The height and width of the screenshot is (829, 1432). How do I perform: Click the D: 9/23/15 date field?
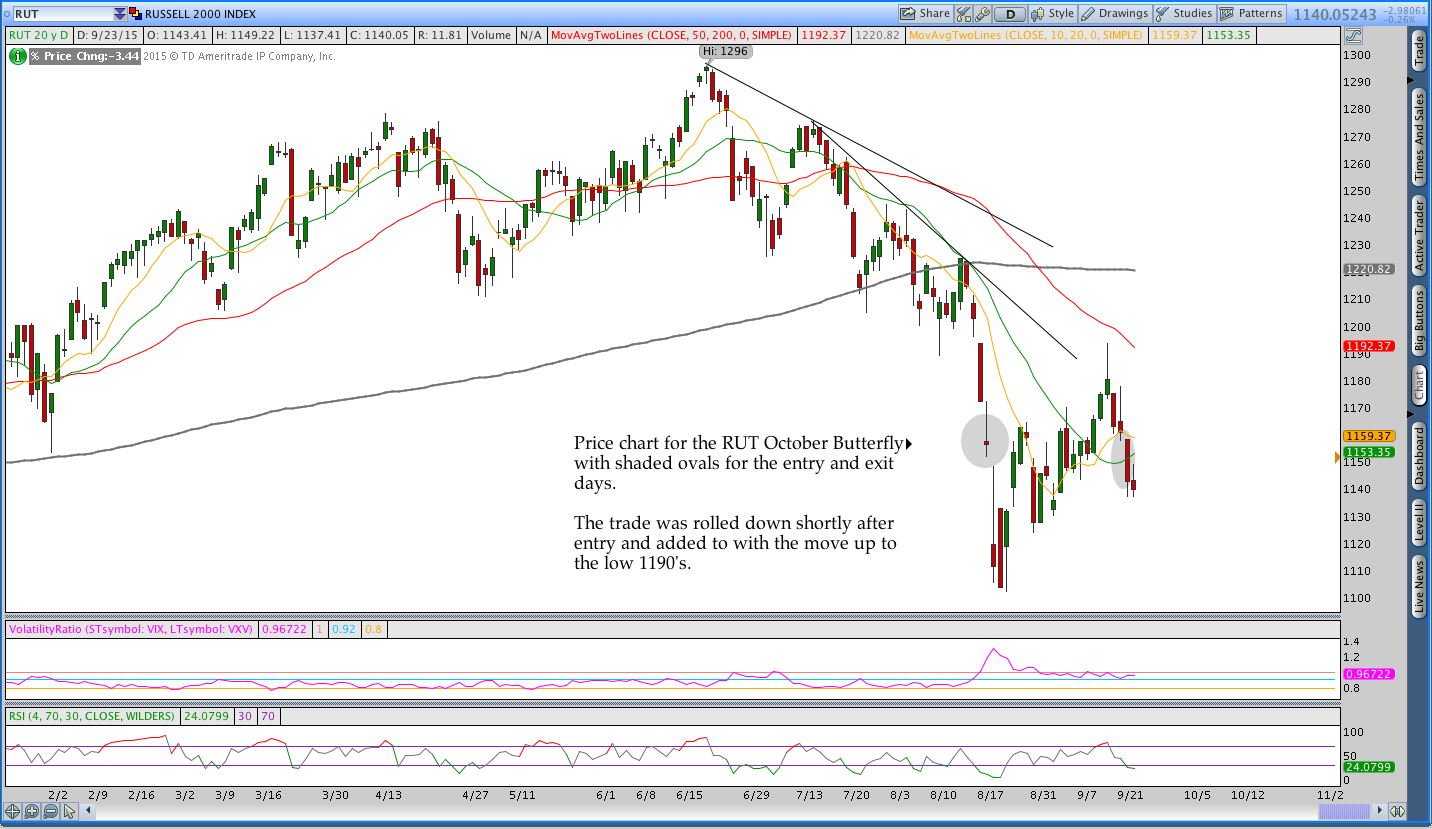point(108,35)
